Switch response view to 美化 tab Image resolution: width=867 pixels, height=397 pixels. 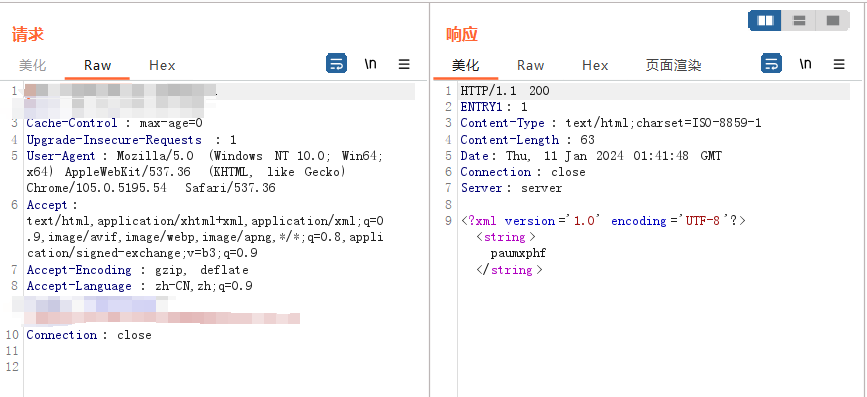point(466,65)
